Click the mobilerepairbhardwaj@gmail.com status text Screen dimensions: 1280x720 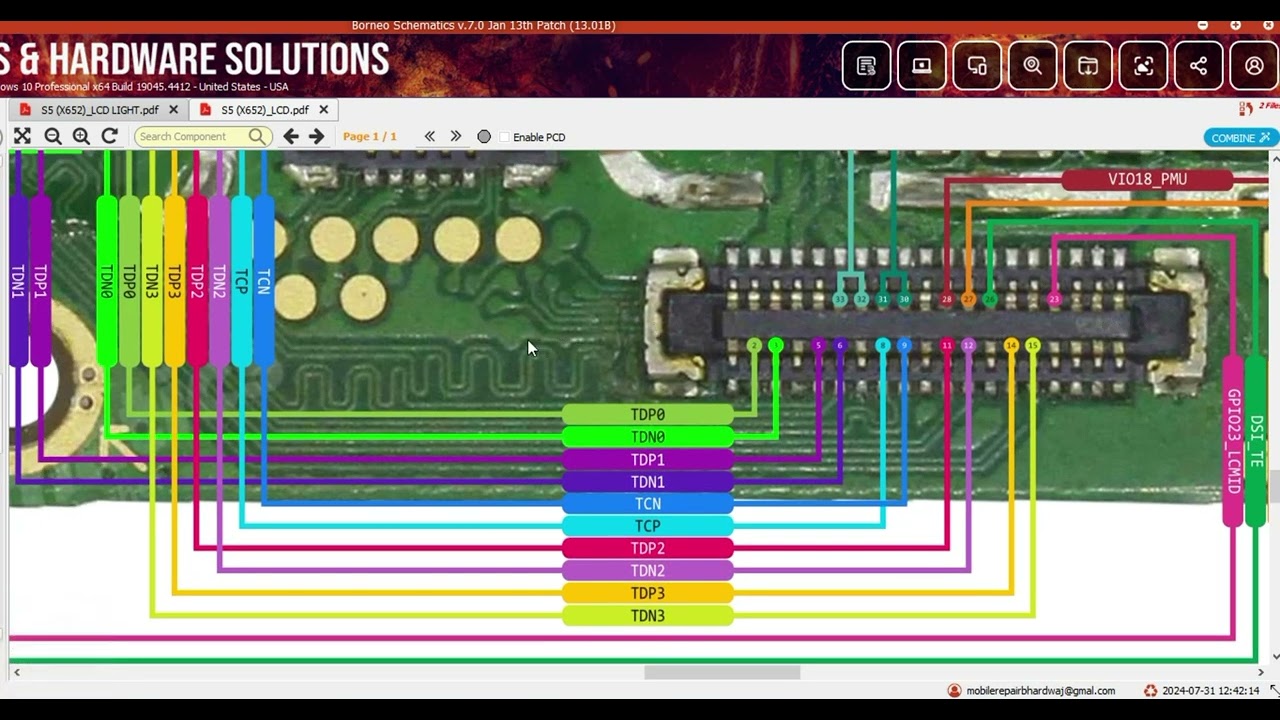coord(1040,691)
